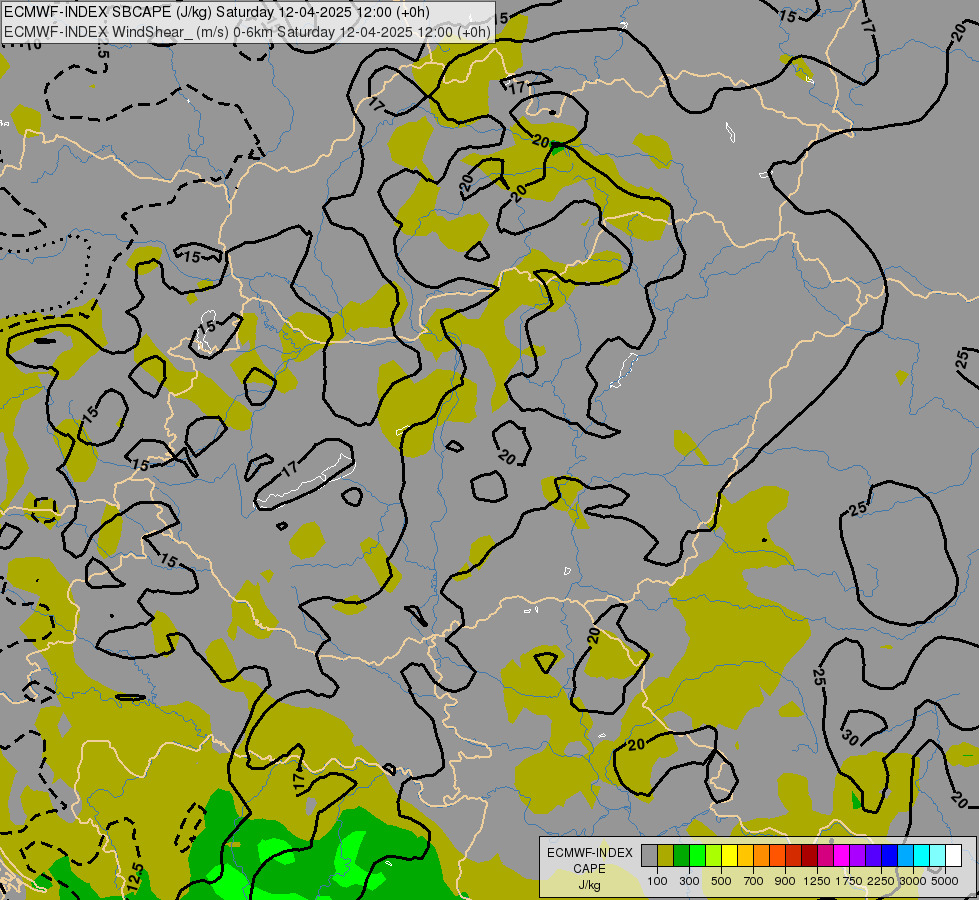Click the pure blue legend swatch
Viewport: 979px width, 900px height.
890,856
